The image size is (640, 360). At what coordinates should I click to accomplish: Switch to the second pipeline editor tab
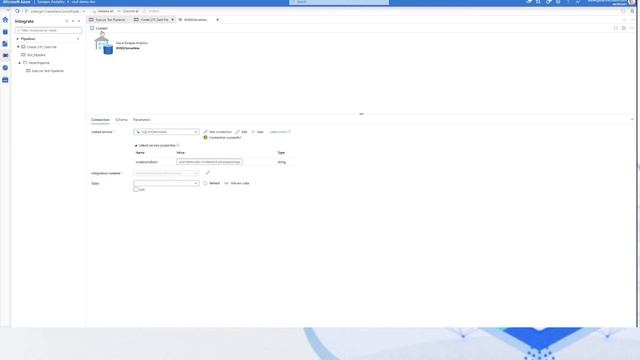(x=152, y=20)
